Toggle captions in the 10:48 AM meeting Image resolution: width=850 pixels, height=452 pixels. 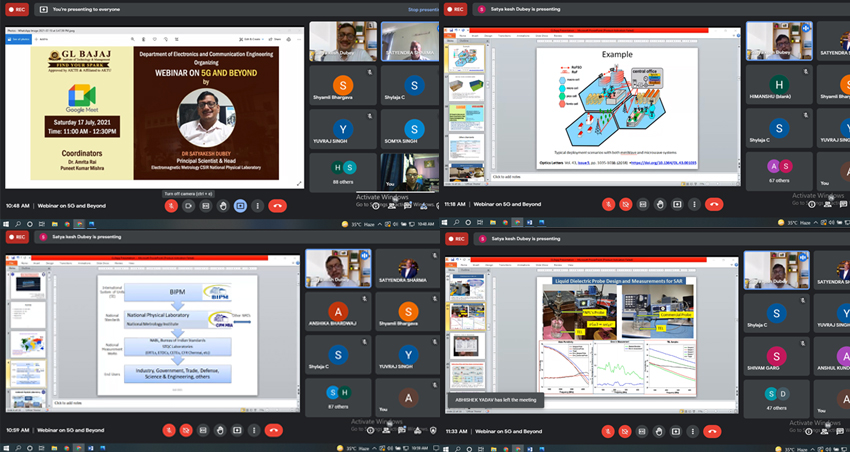coord(205,206)
